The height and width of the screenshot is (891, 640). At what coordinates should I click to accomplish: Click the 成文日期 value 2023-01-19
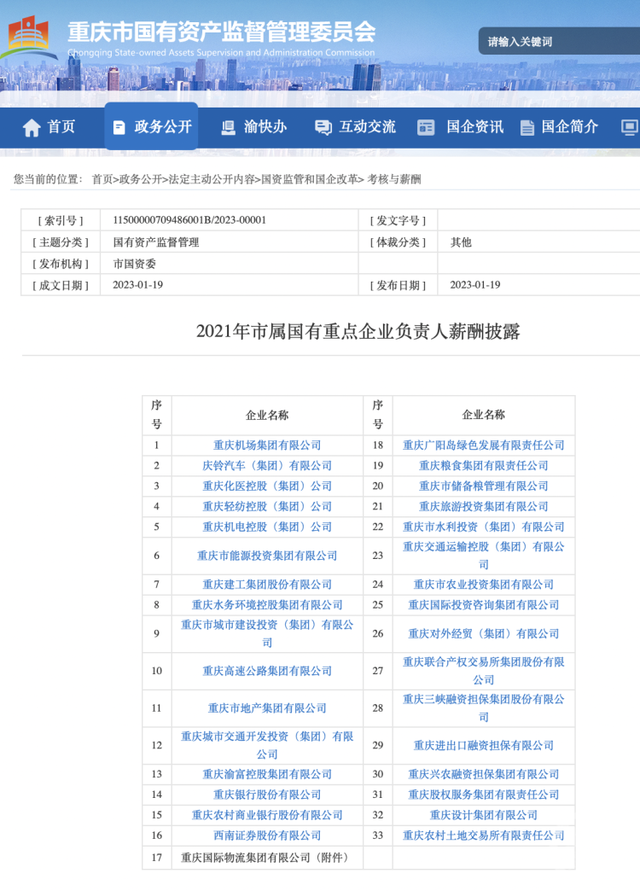[x=138, y=285]
